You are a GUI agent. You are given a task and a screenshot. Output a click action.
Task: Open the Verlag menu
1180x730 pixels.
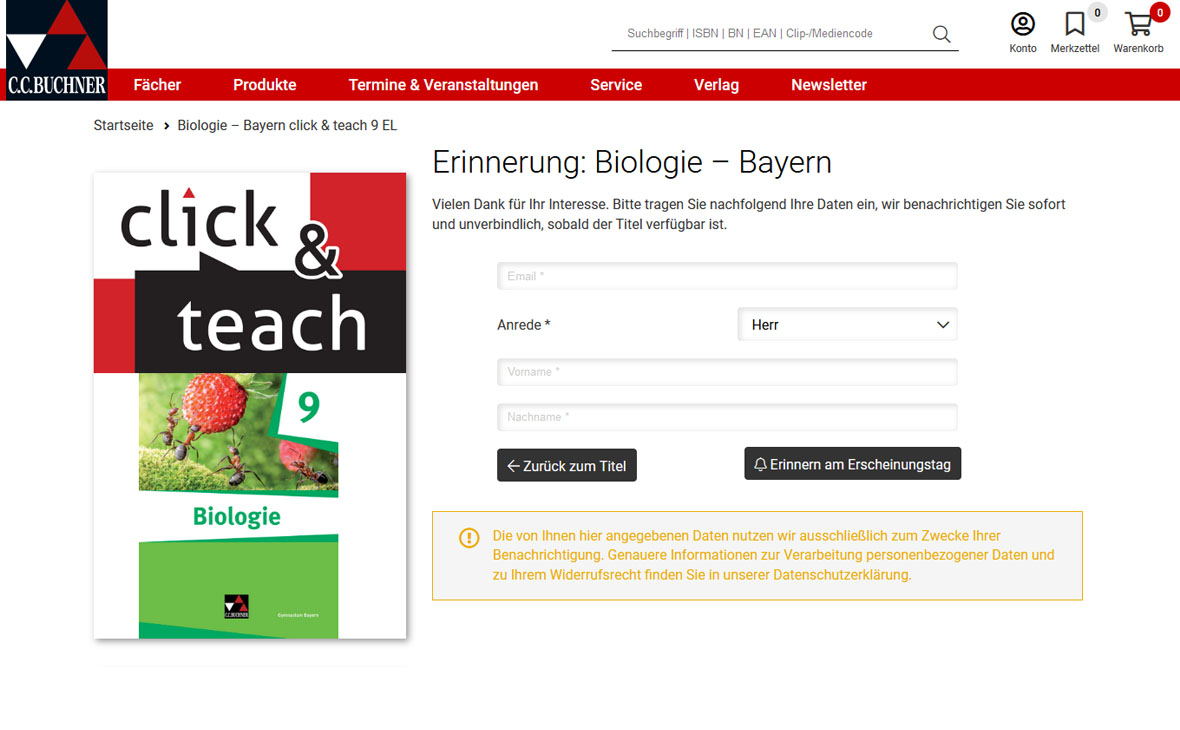[x=716, y=85]
